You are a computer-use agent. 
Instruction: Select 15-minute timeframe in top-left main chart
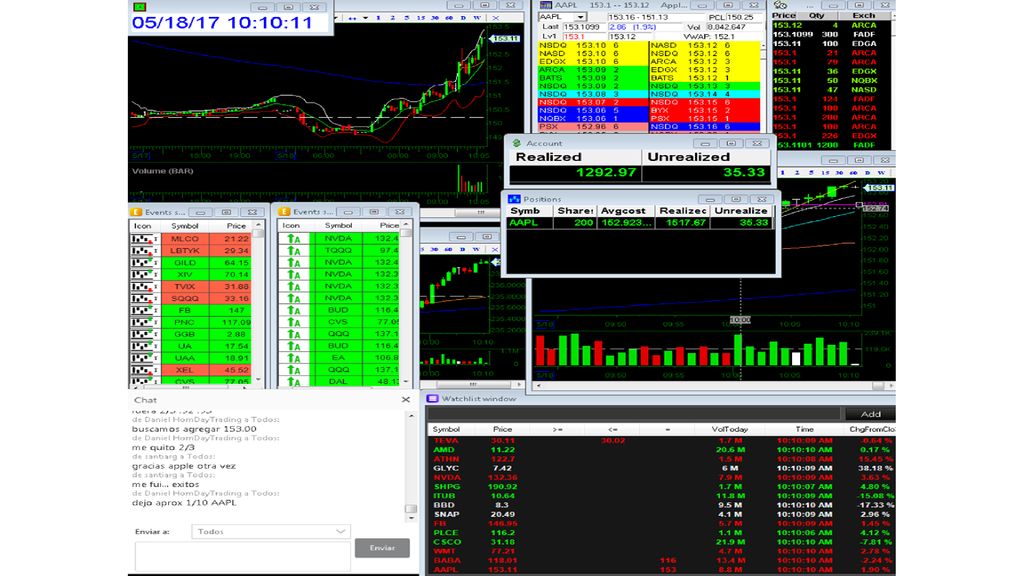[x=421, y=18]
